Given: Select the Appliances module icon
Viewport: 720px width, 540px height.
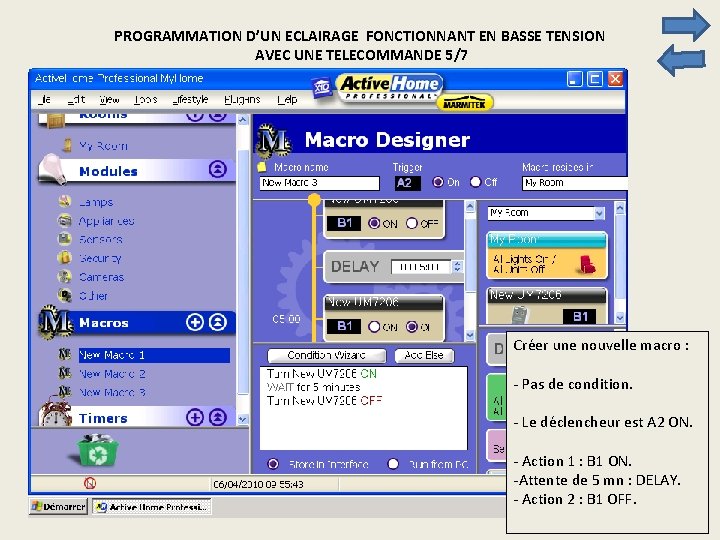Looking at the screenshot, I should 65,220.
